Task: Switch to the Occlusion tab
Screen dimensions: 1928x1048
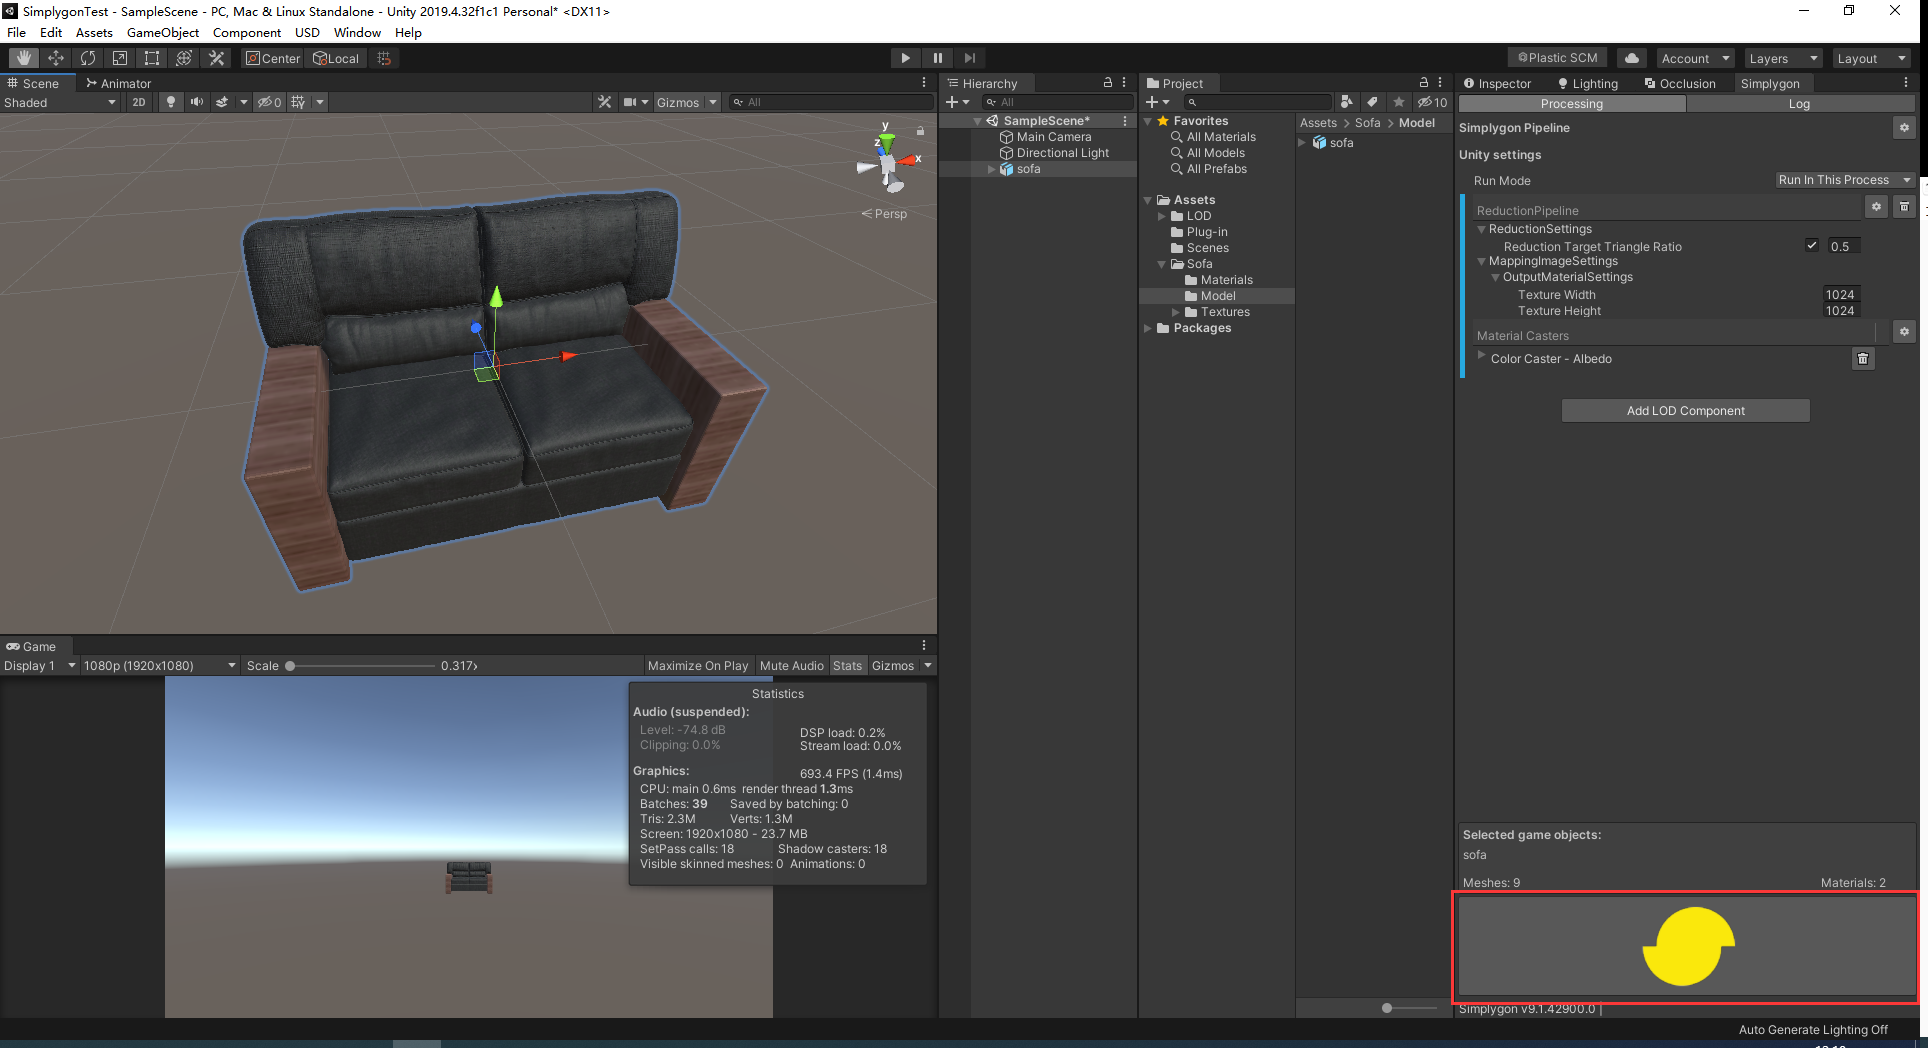Action: click(x=1680, y=83)
